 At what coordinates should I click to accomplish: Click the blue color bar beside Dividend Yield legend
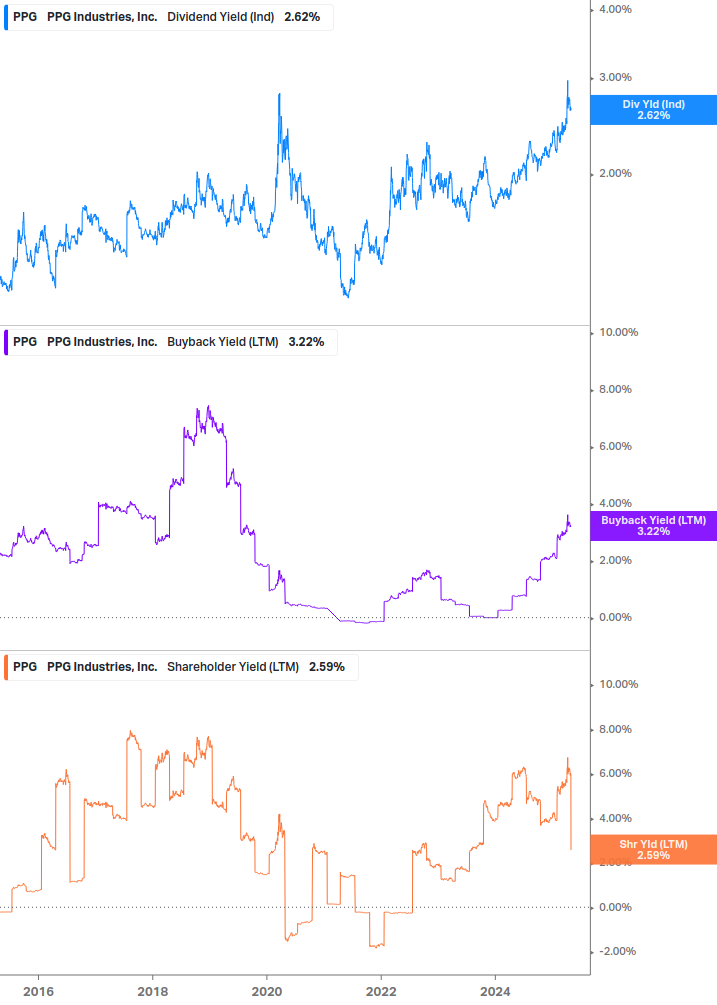tap(6, 17)
